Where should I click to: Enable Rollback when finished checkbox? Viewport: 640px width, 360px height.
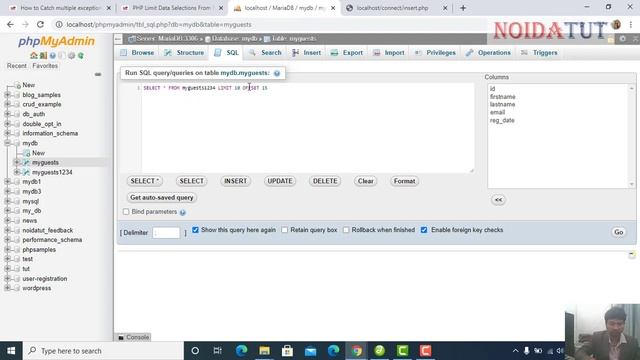[x=346, y=230]
